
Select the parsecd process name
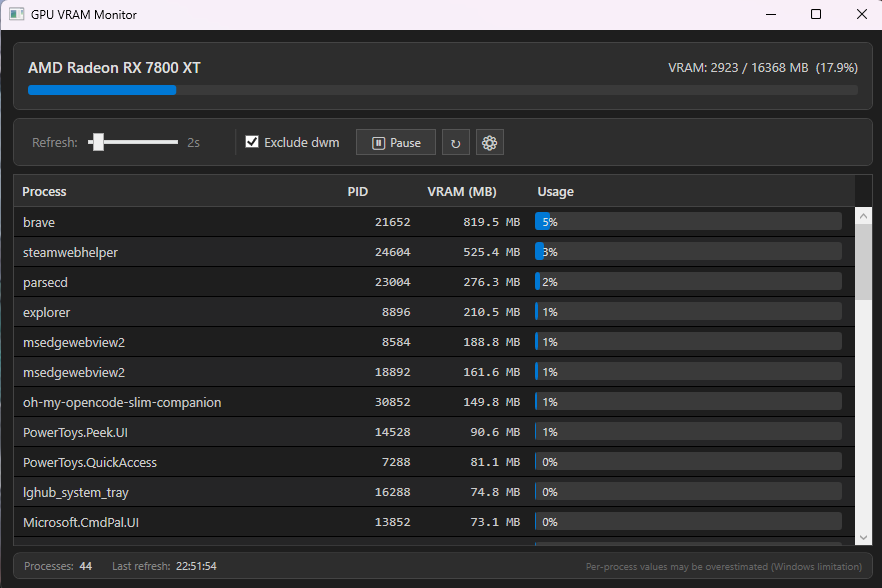coord(45,282)
